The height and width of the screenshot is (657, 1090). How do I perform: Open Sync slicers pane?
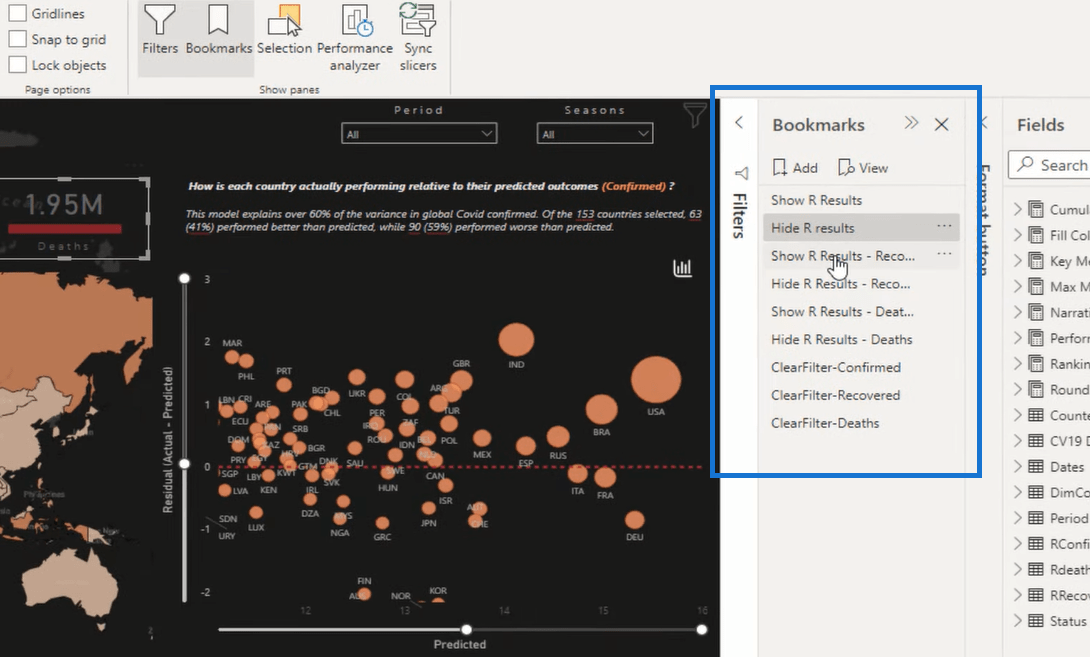(418, 38)
